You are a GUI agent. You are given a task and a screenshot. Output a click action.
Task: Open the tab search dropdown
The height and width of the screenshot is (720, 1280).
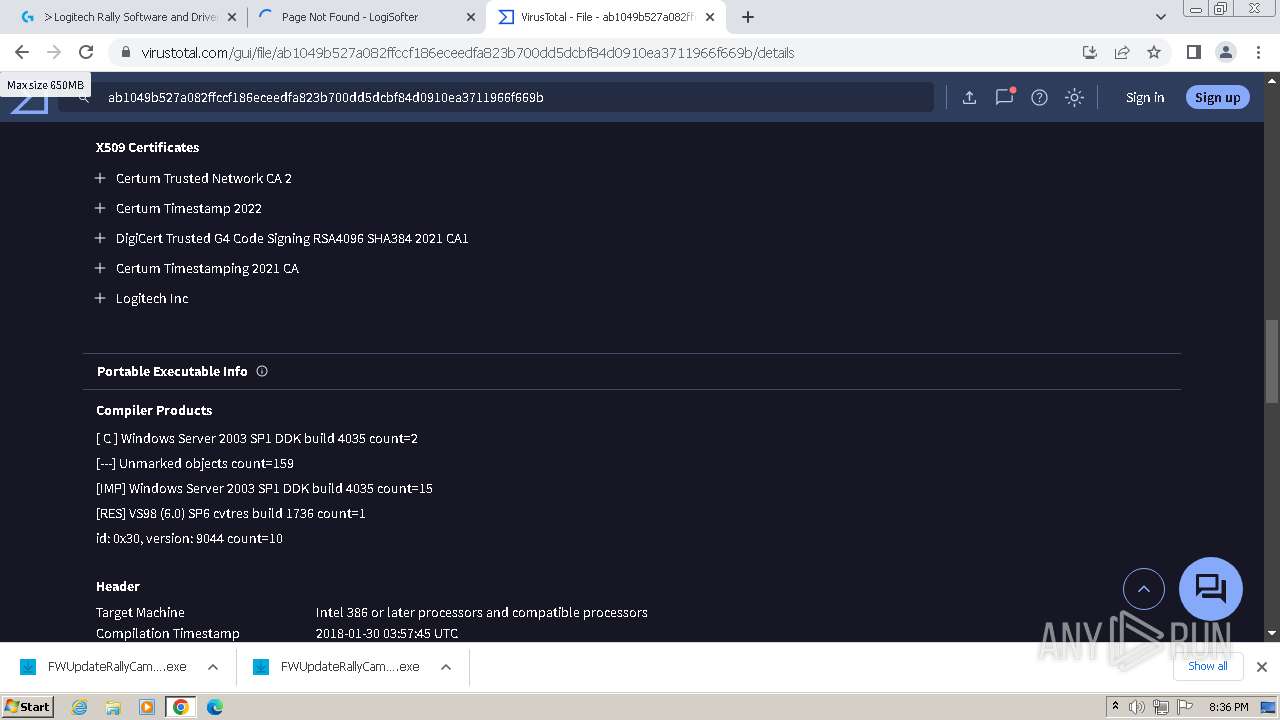tap(1160, 17)
